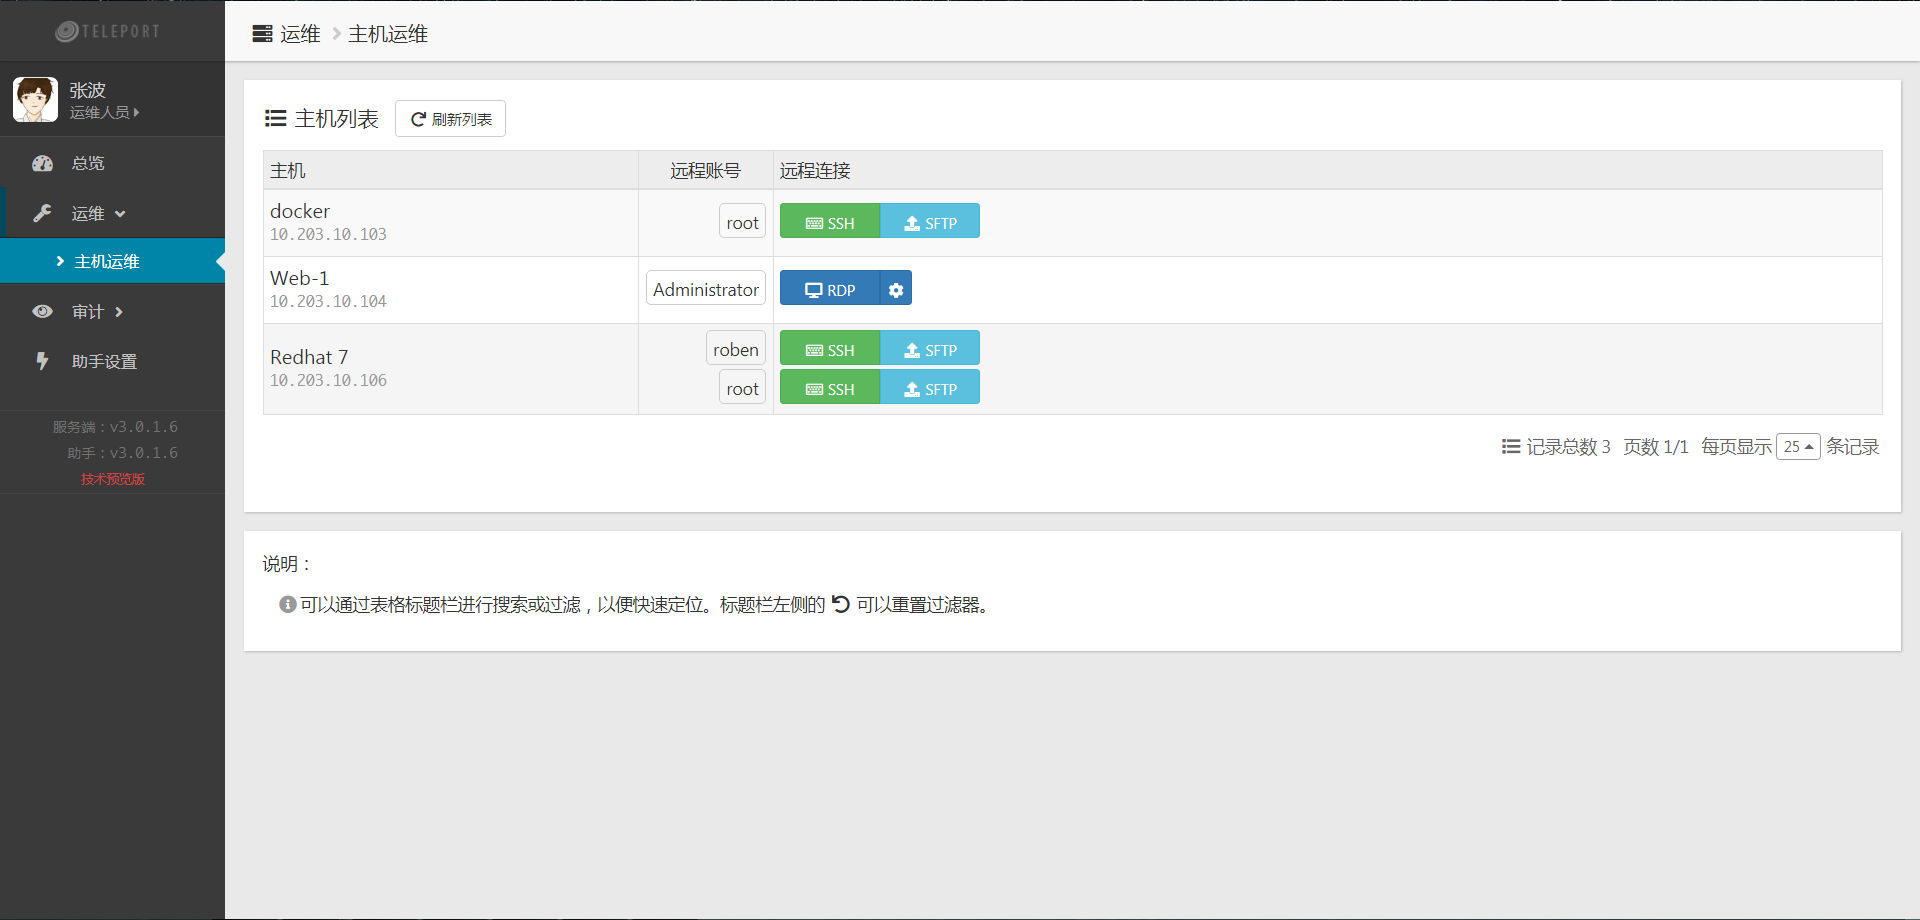The width and height of the screenshot is (1920, 920).
Task: Click the lightning bolt icon beside 助手设置
Action: [x=42, y=361]
